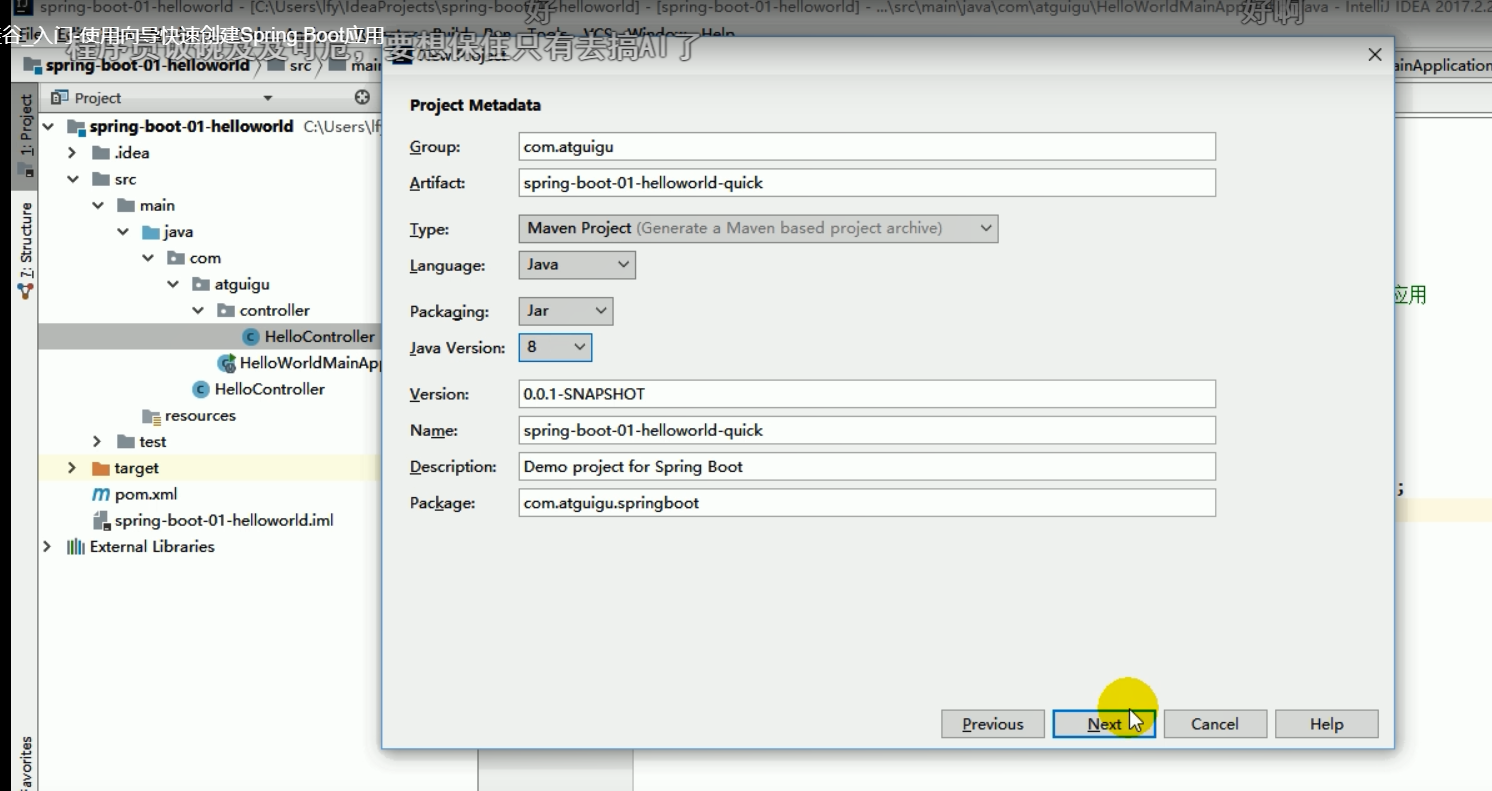
Task: Collapse the com package
Action: click(147, 258)
